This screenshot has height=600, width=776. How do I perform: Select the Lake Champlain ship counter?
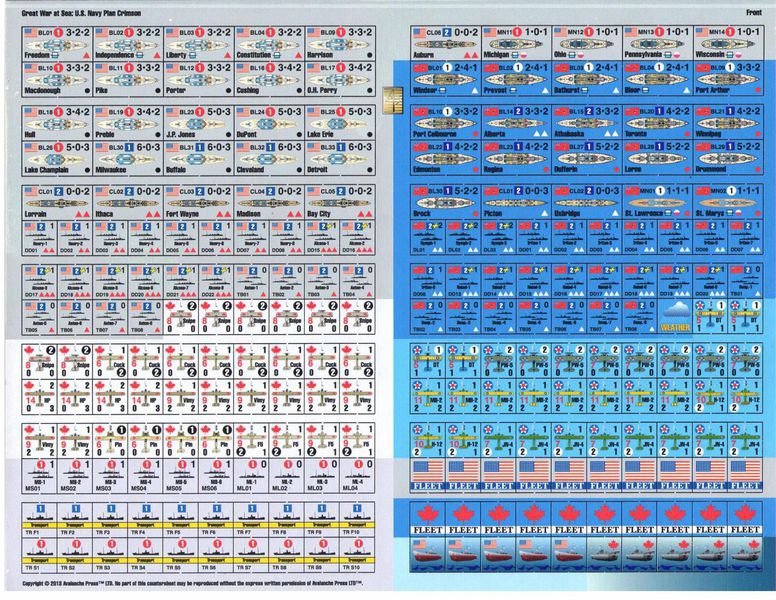(57, 158)
